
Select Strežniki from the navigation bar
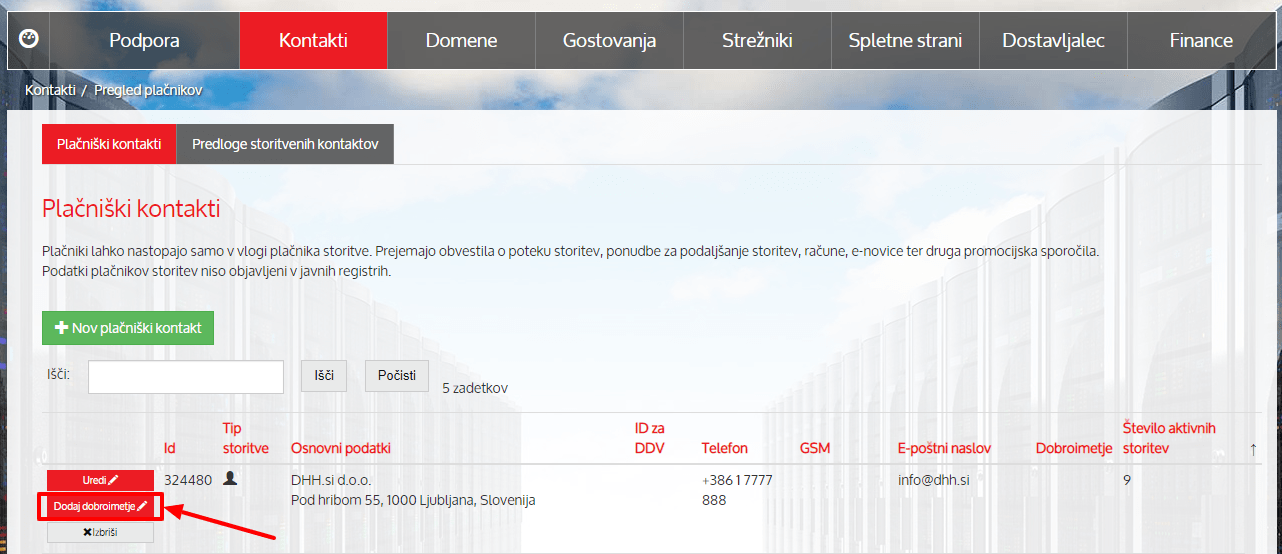[757, 41]
